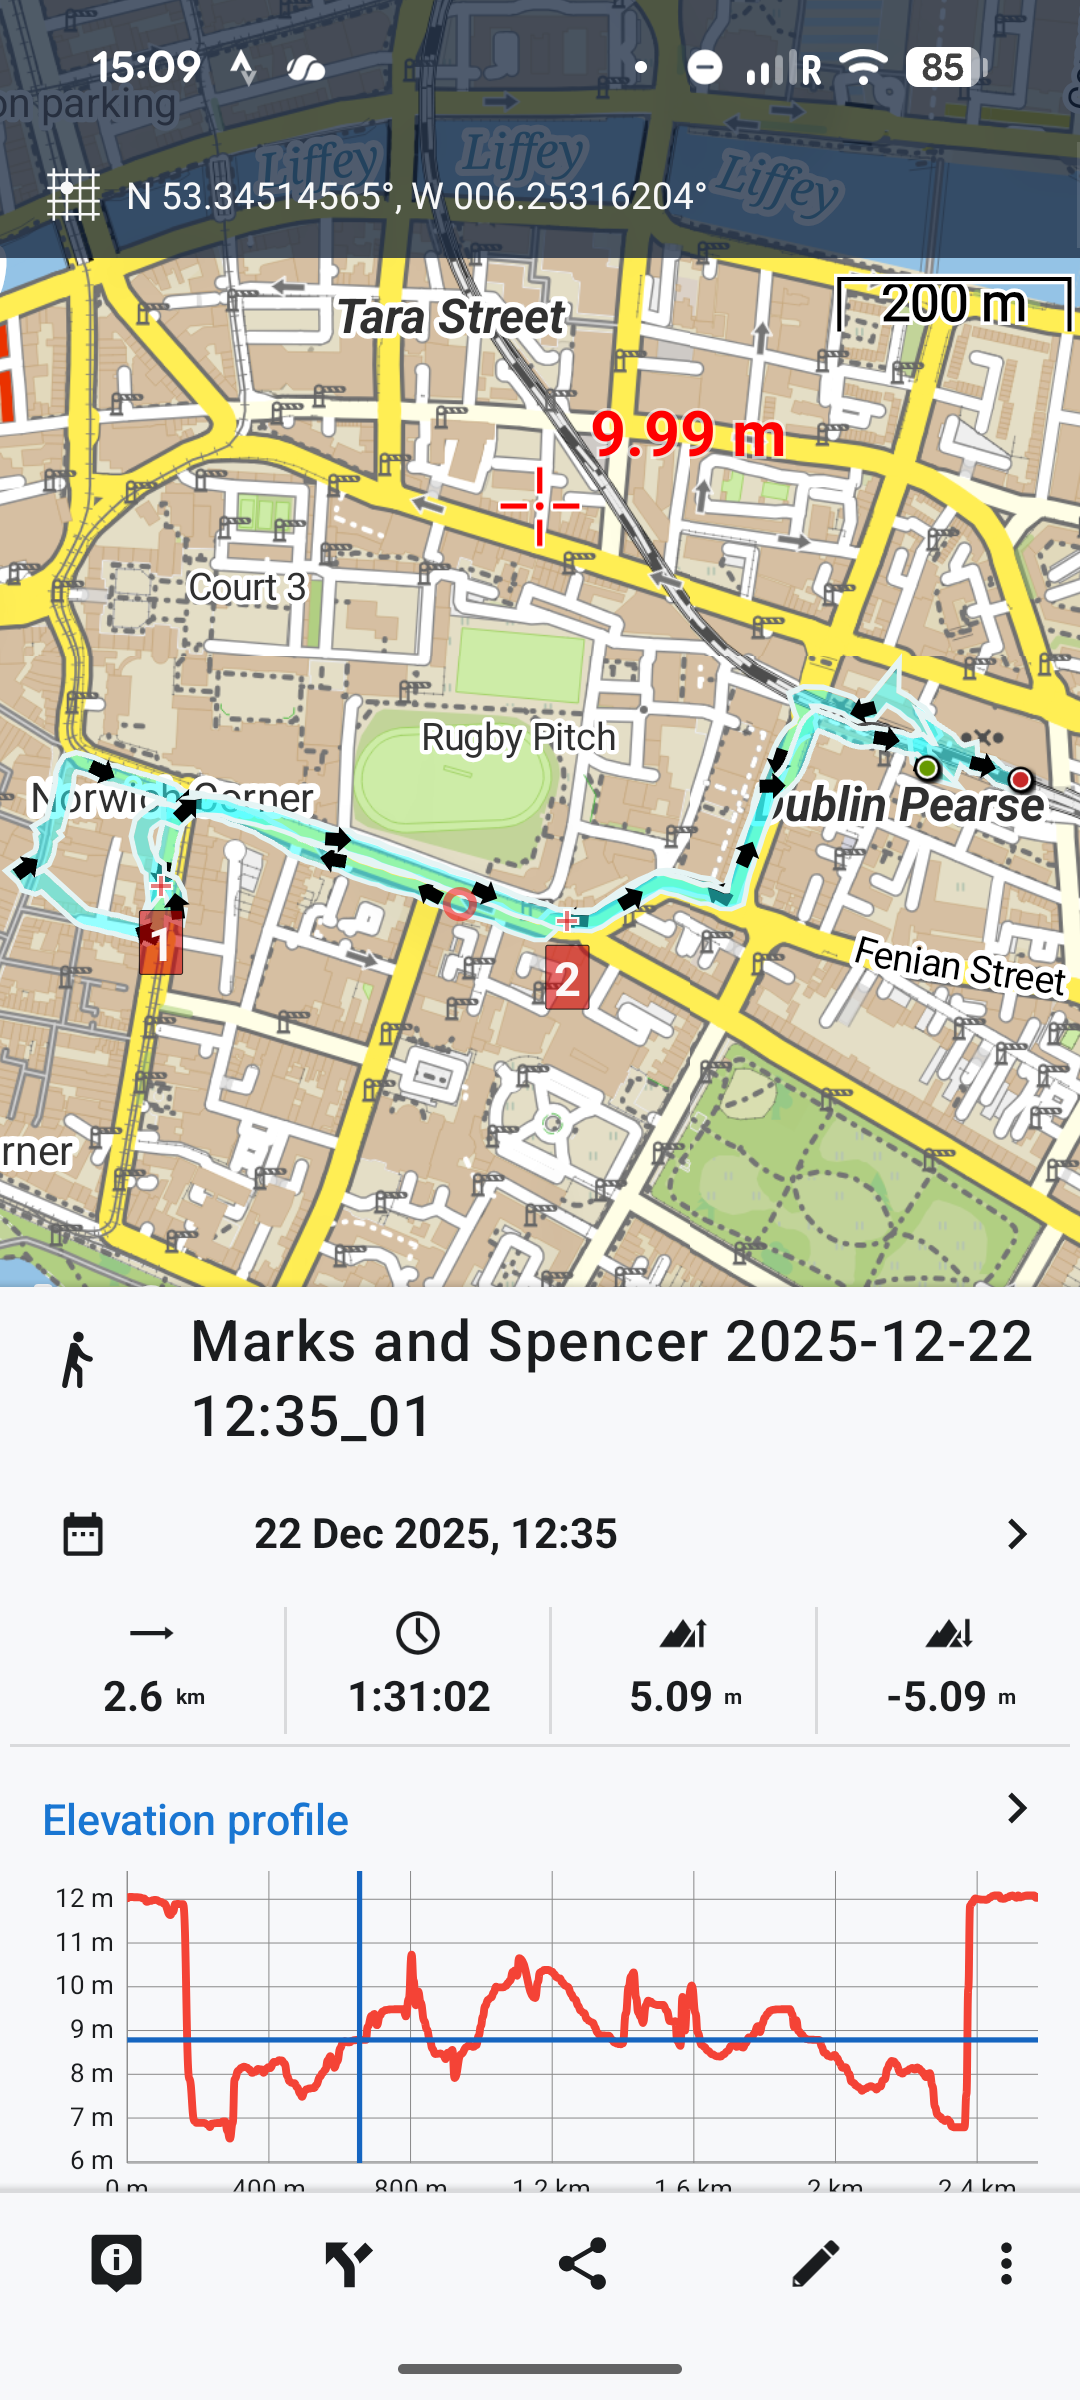Tap the 1:31:02 duration statistic
Image resolution: width=1080 pixels, height=2400 pixels.
click(418, 1670)
